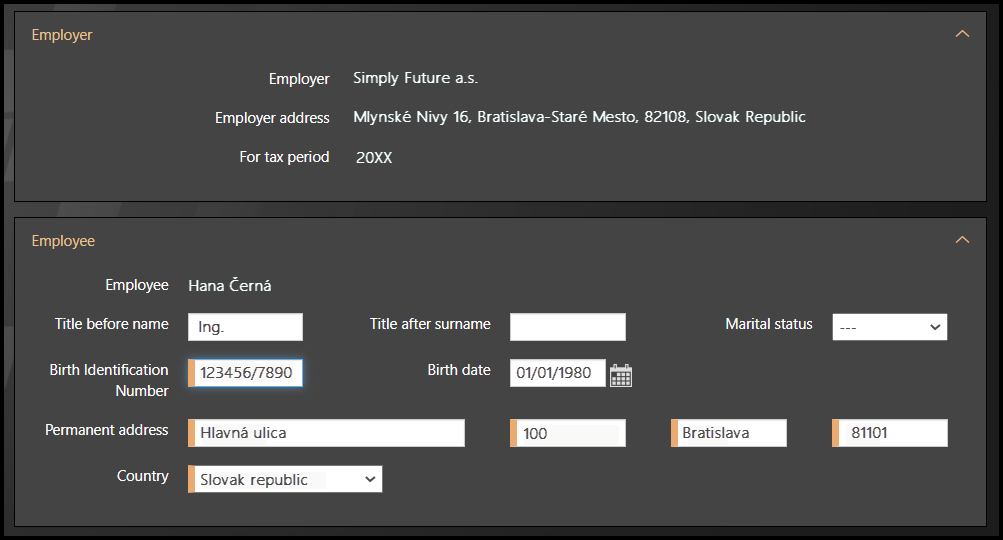Open the birth date calendar picker
Image resolution: width=1003 pixels, height=540 pixels.
pyautogui.click(x=621, y=375)
